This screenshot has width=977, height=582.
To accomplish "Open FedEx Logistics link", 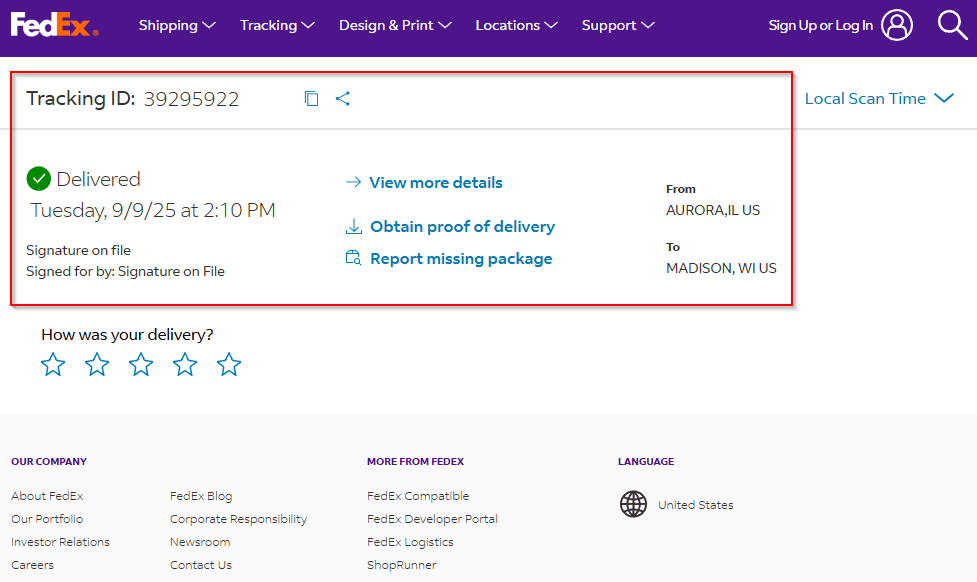I will 410,542.
